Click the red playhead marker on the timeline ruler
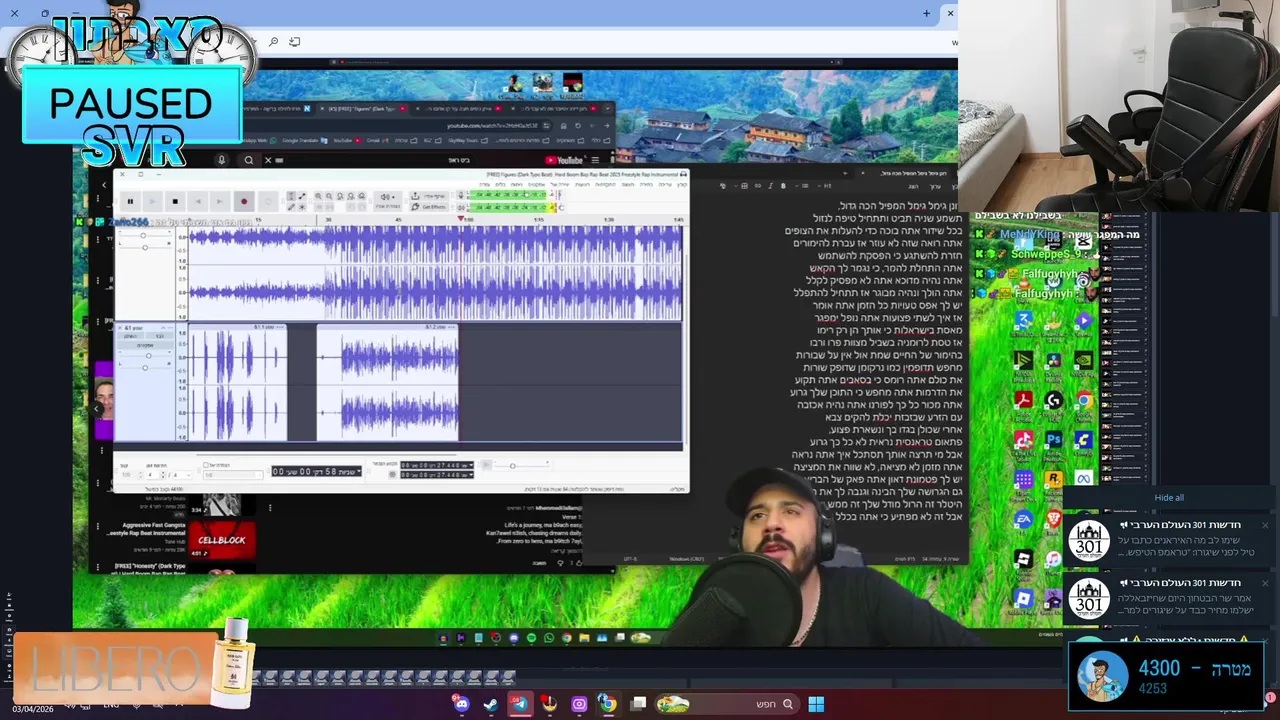The width and height of the screenshot is (1280, 720). pyautogui.click(x=460, y=218)
